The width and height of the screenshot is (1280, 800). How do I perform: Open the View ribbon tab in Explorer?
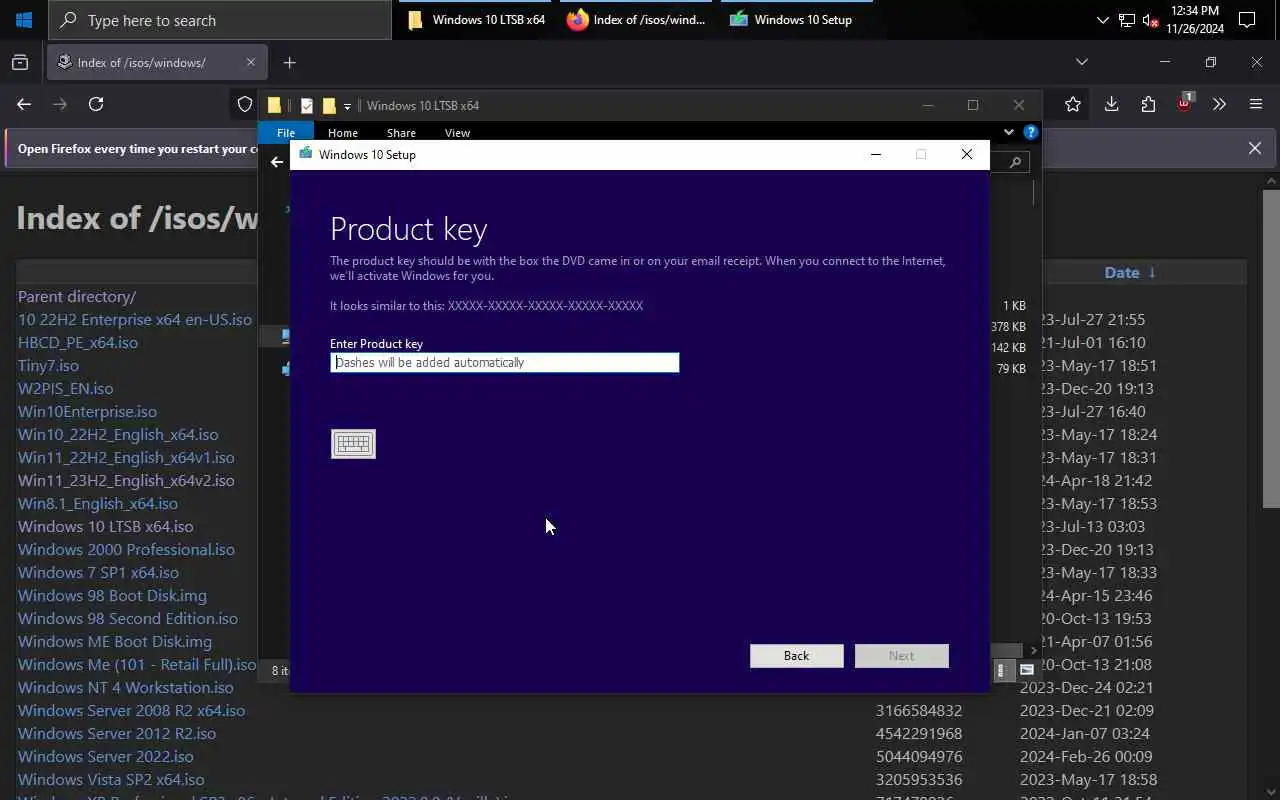click(x=457, y=132)
